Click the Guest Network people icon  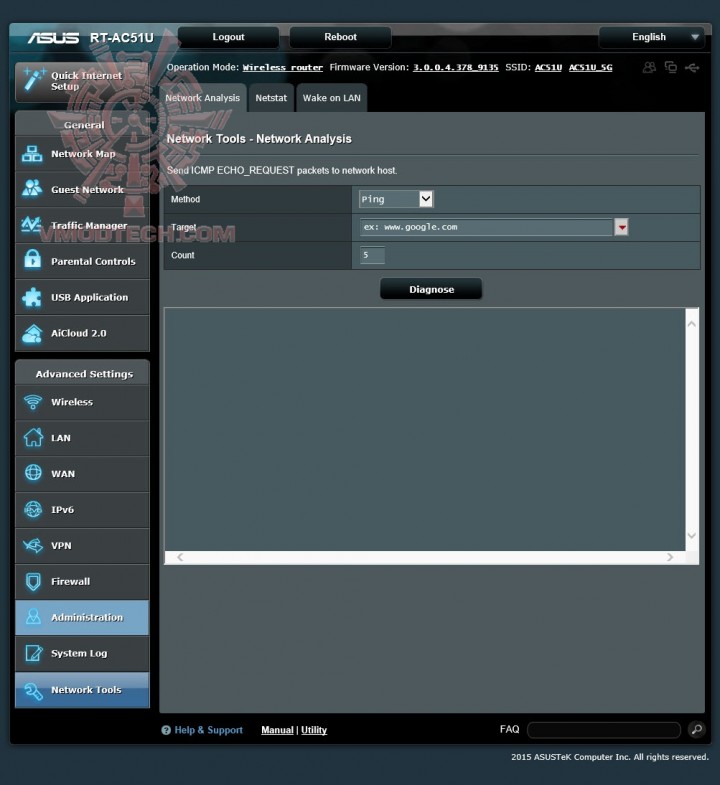[32, 189]
